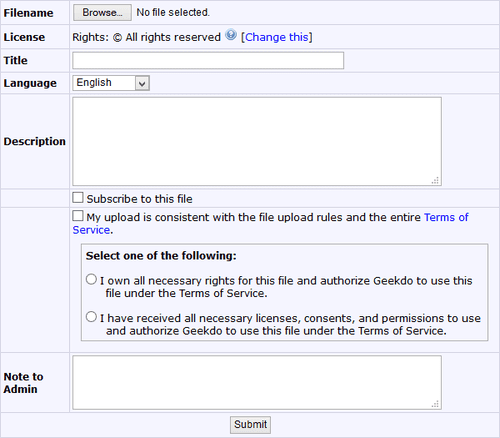Click the I own all necessary rights label text
Screen dimensions: 500x438
[286, 287]
